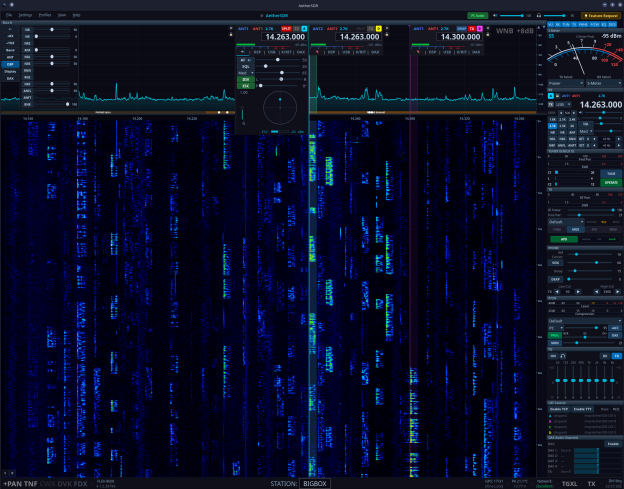Toggle the ESC button
Image resolution: width=624 pixels, height=489 pixels.
tap(246, 86)
